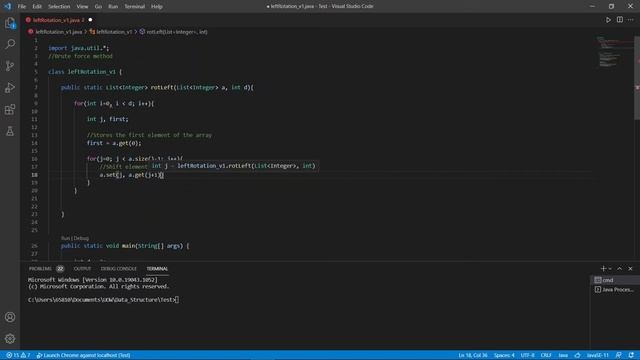This screenshot has height=360, width=640.
Task: Change the UTF-8 file encoding
Action: (527, 355)
